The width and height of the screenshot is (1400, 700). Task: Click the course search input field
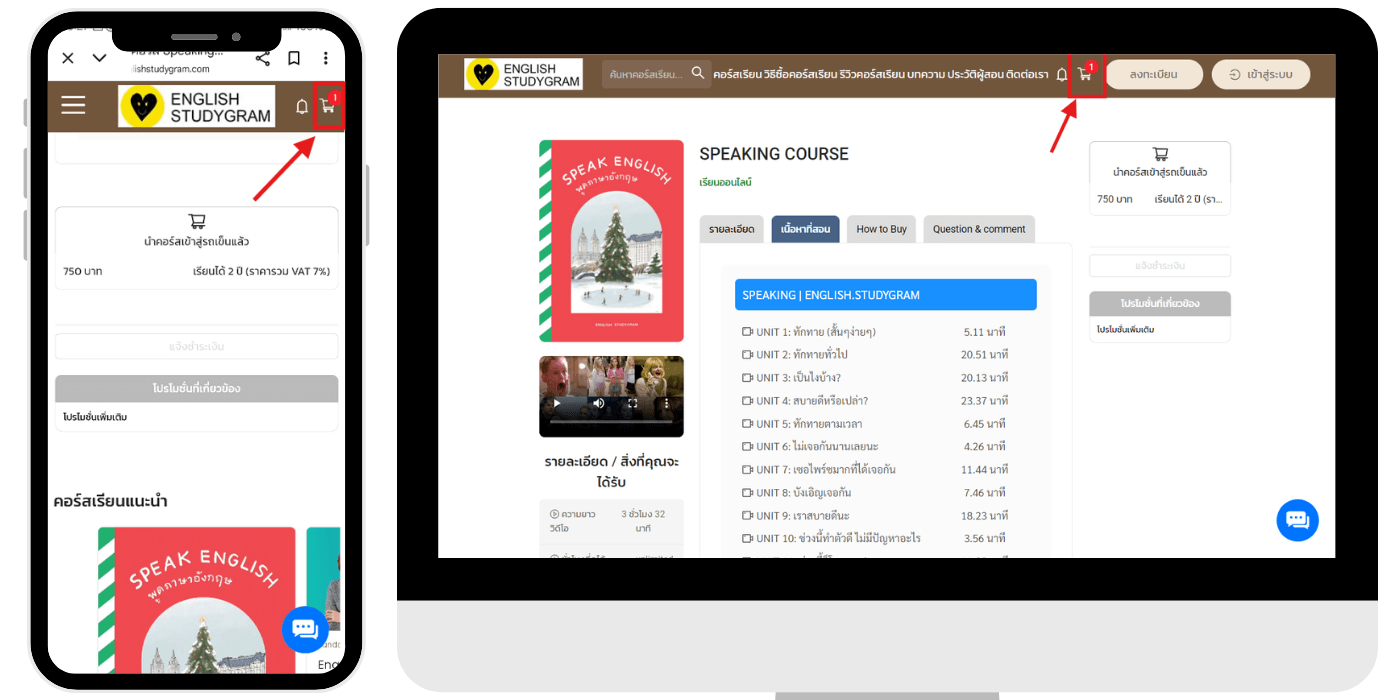click(645, 74)
